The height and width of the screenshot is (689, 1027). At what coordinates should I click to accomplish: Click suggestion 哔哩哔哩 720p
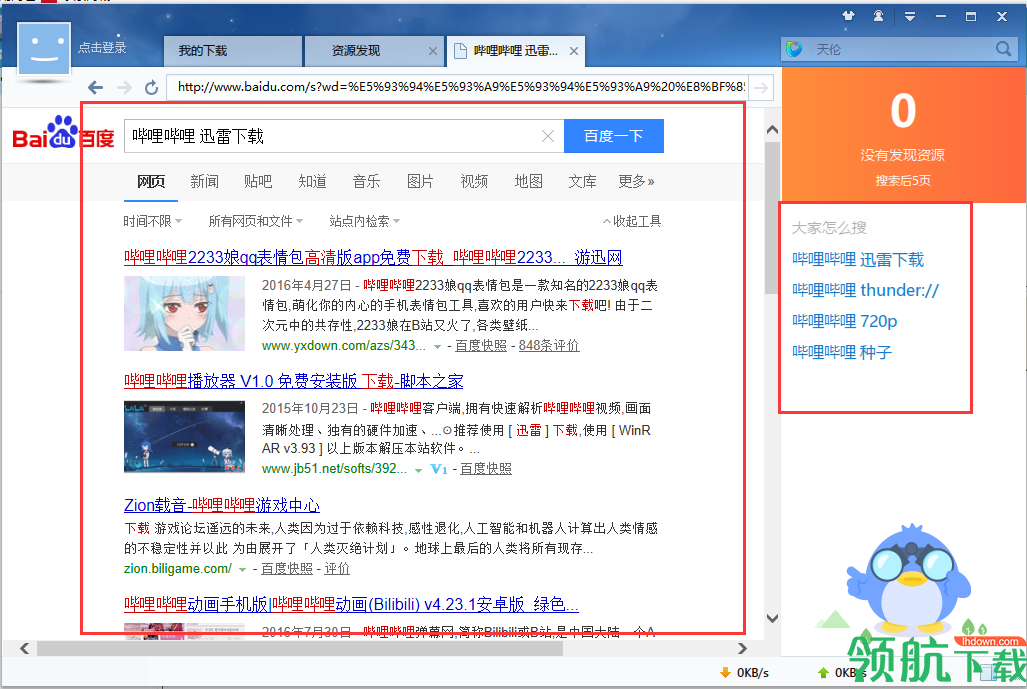tap(844, 321)
